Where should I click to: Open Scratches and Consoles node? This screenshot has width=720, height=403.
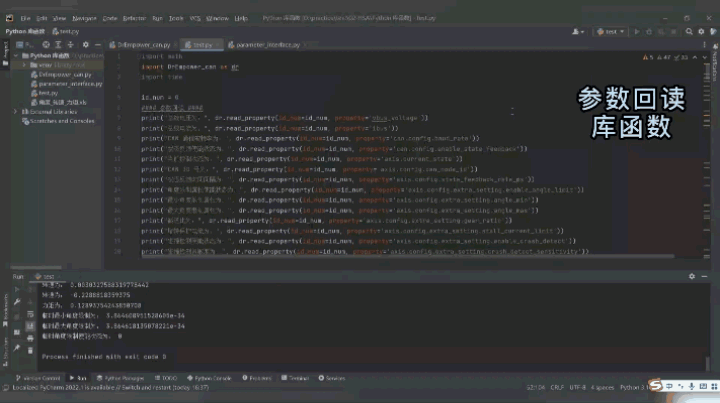58,121
